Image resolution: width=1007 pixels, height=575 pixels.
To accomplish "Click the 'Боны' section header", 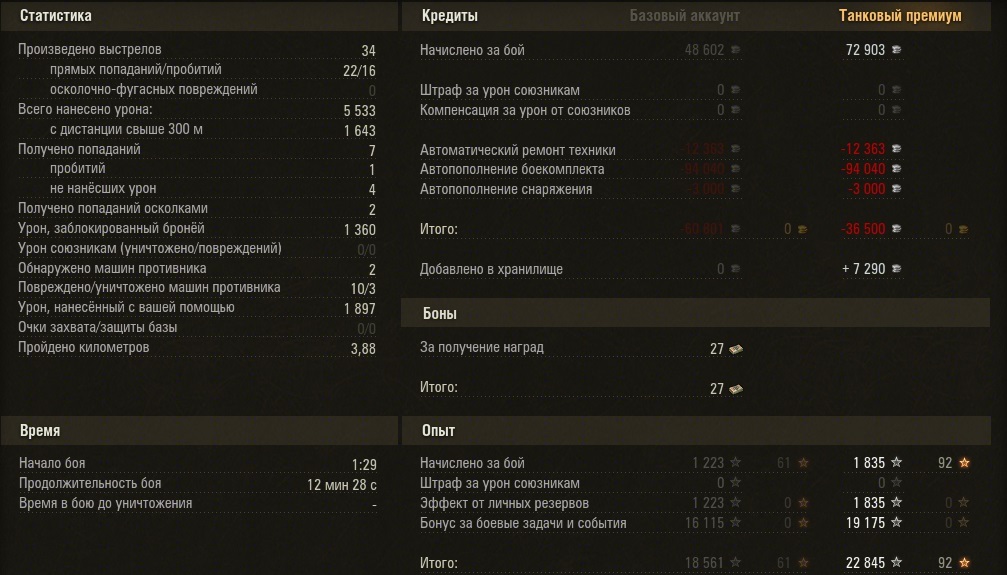I will click(439, 314).
